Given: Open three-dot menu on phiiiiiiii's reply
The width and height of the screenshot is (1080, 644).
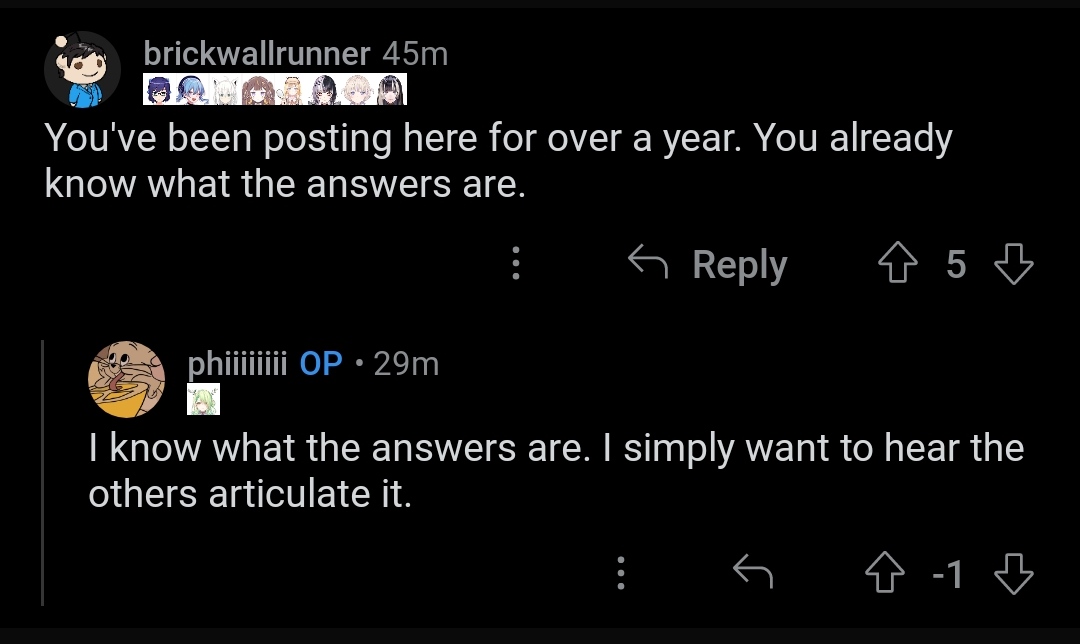Looking at the screenshot, I should click(621, 573).
